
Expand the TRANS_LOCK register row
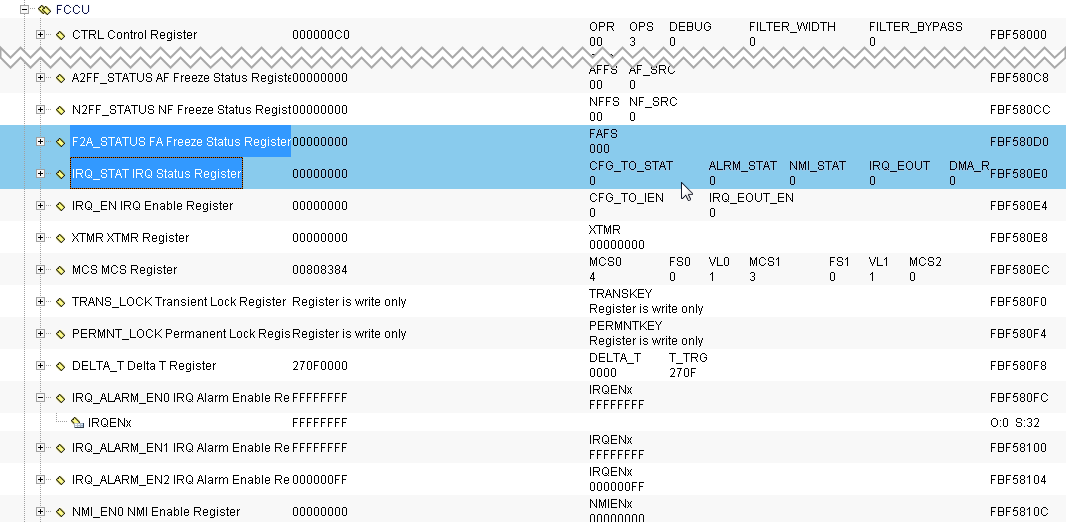coord(40,301)
